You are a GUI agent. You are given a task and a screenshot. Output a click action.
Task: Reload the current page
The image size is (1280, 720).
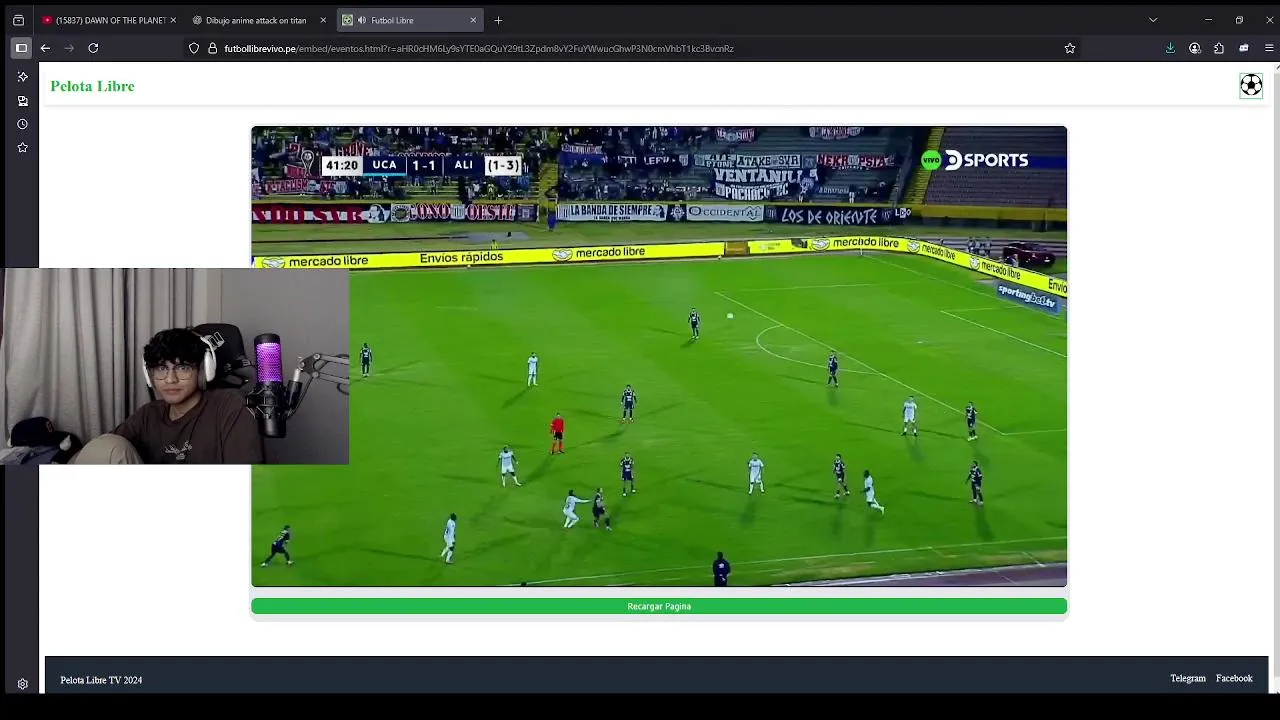tap(93, 48)
